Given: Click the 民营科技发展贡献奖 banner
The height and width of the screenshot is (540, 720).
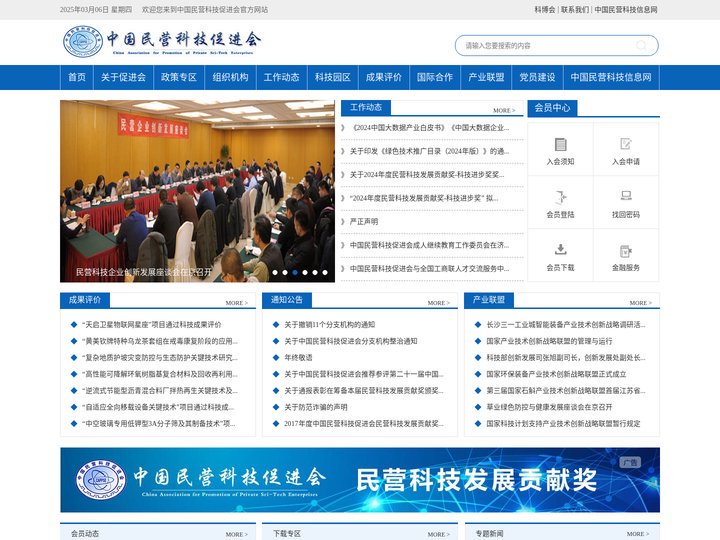Looking at the screenshot, I should [x=360, y=480].
